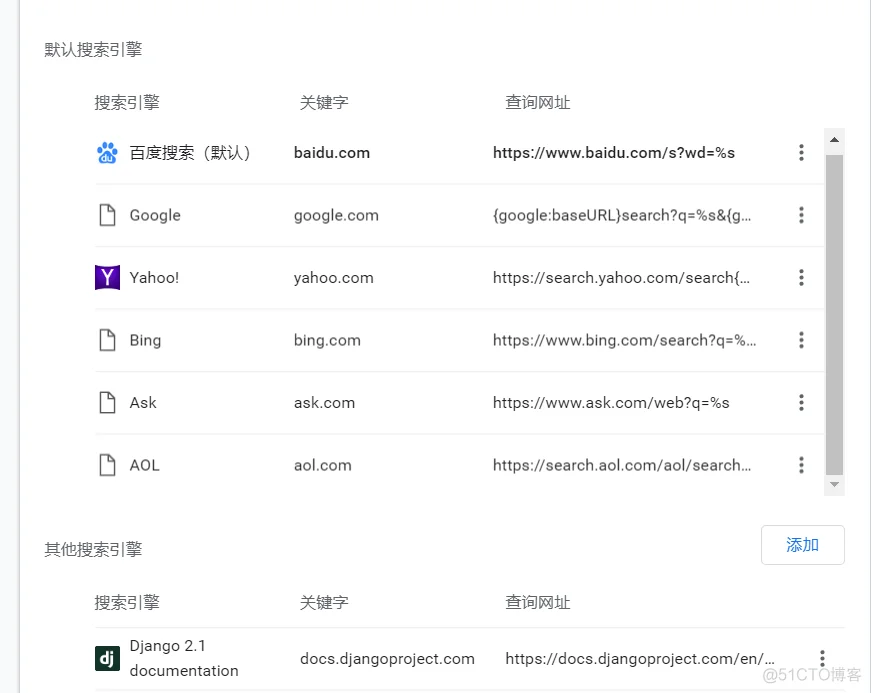Open more actions menu for Bing

point(801,340)
